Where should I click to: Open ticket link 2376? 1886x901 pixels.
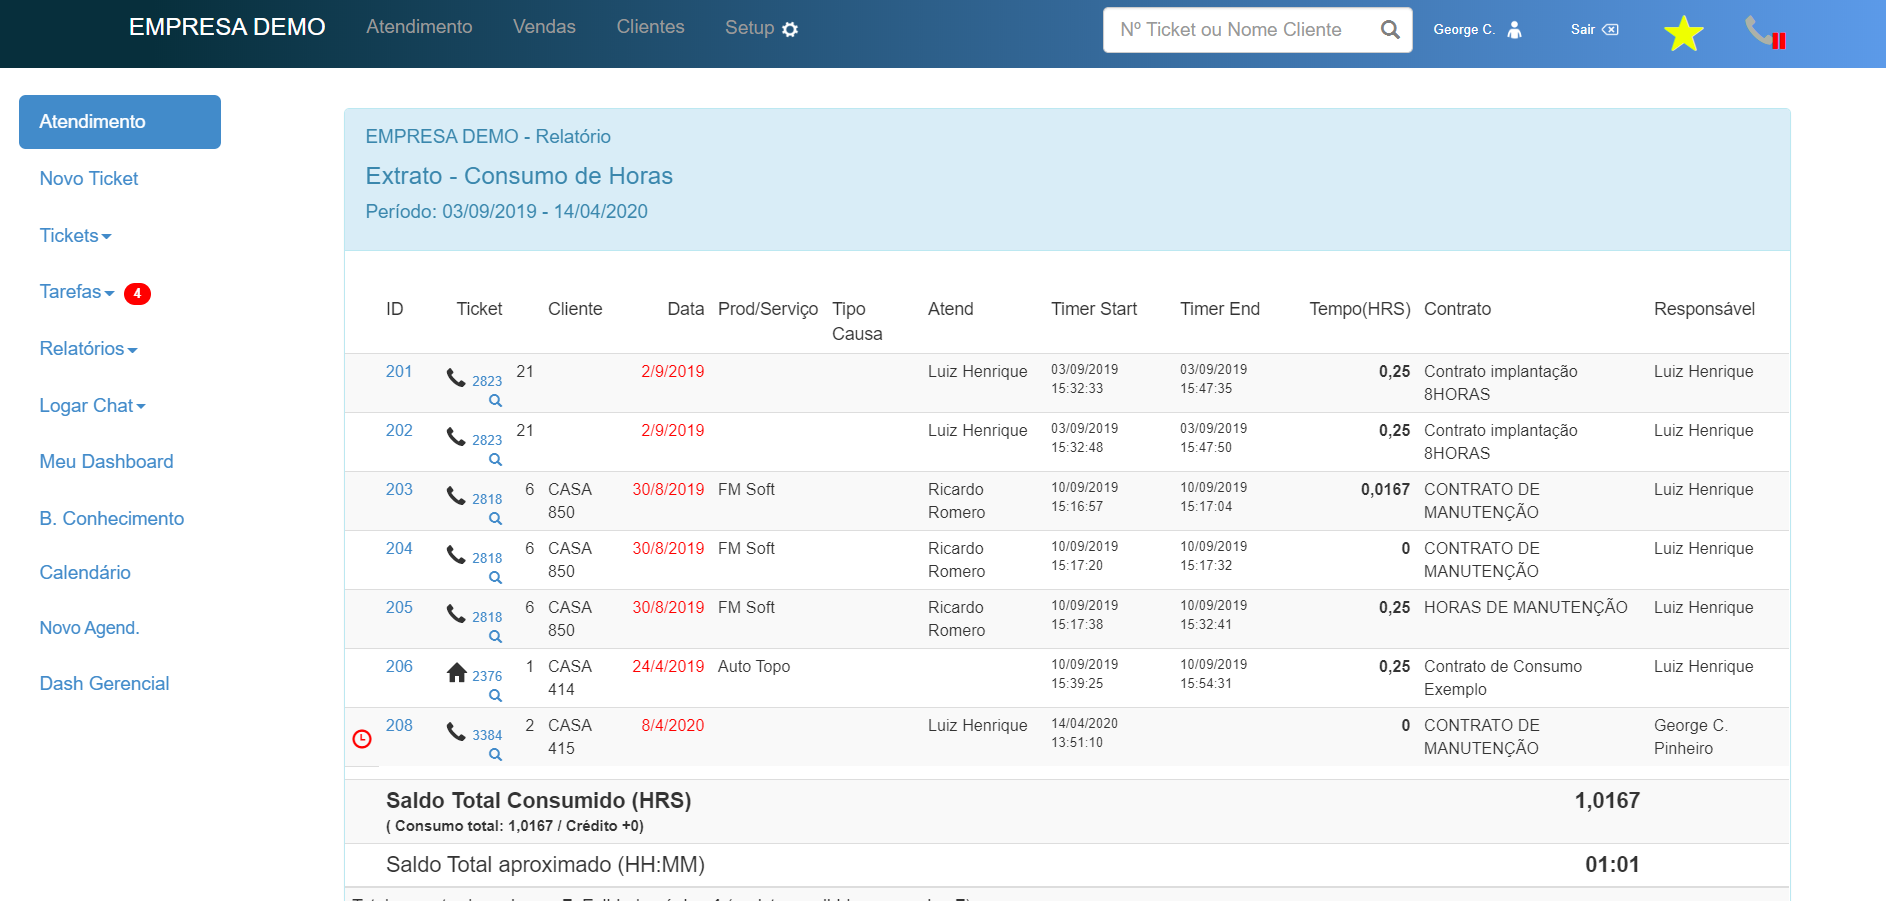[487, 676]
